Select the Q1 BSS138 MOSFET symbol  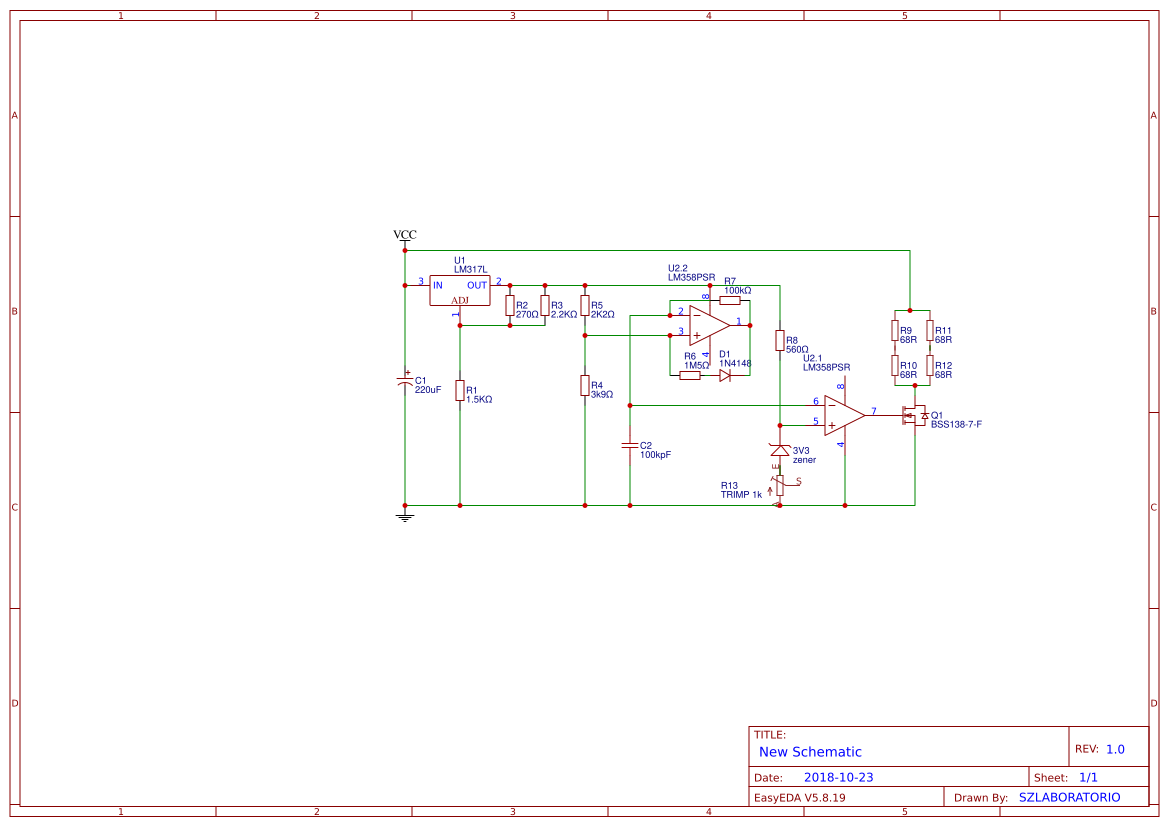click(x=914, y=415)
